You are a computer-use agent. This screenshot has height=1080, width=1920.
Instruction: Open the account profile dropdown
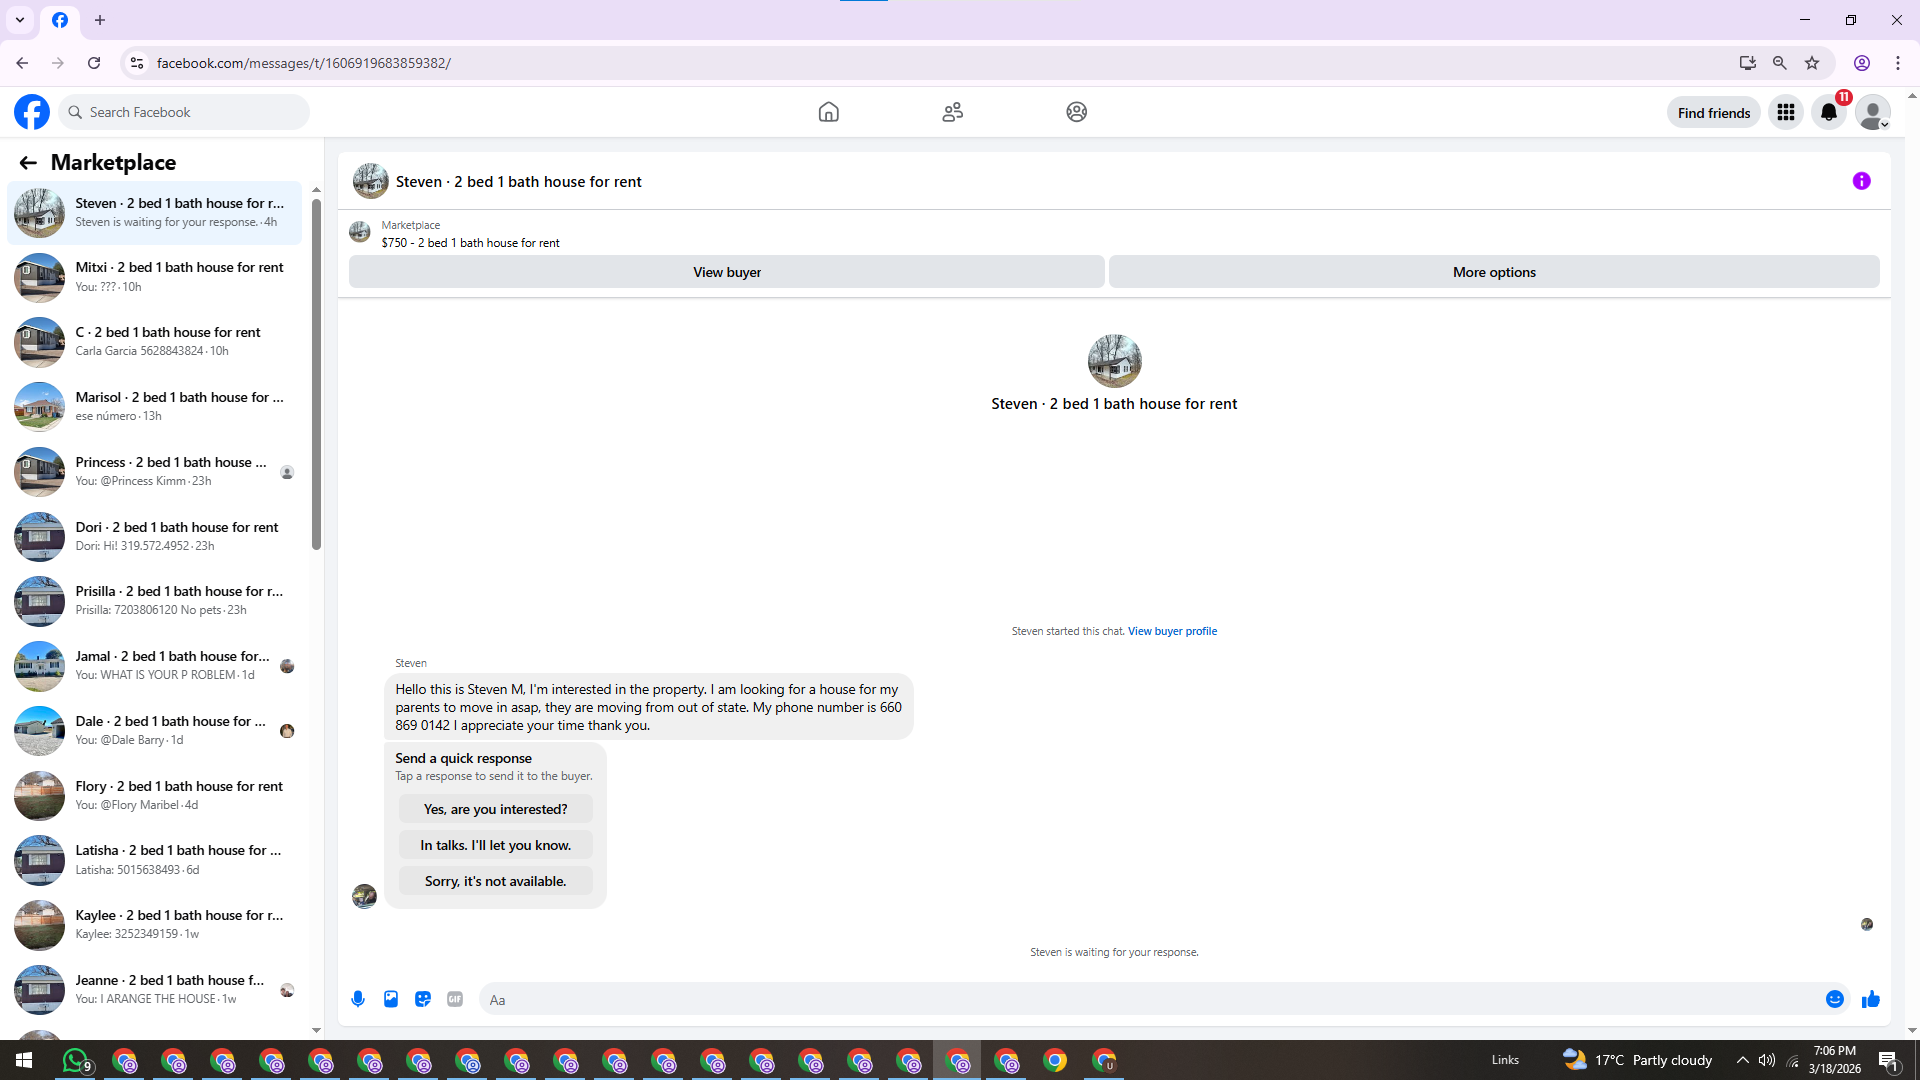pos(1873,112)
